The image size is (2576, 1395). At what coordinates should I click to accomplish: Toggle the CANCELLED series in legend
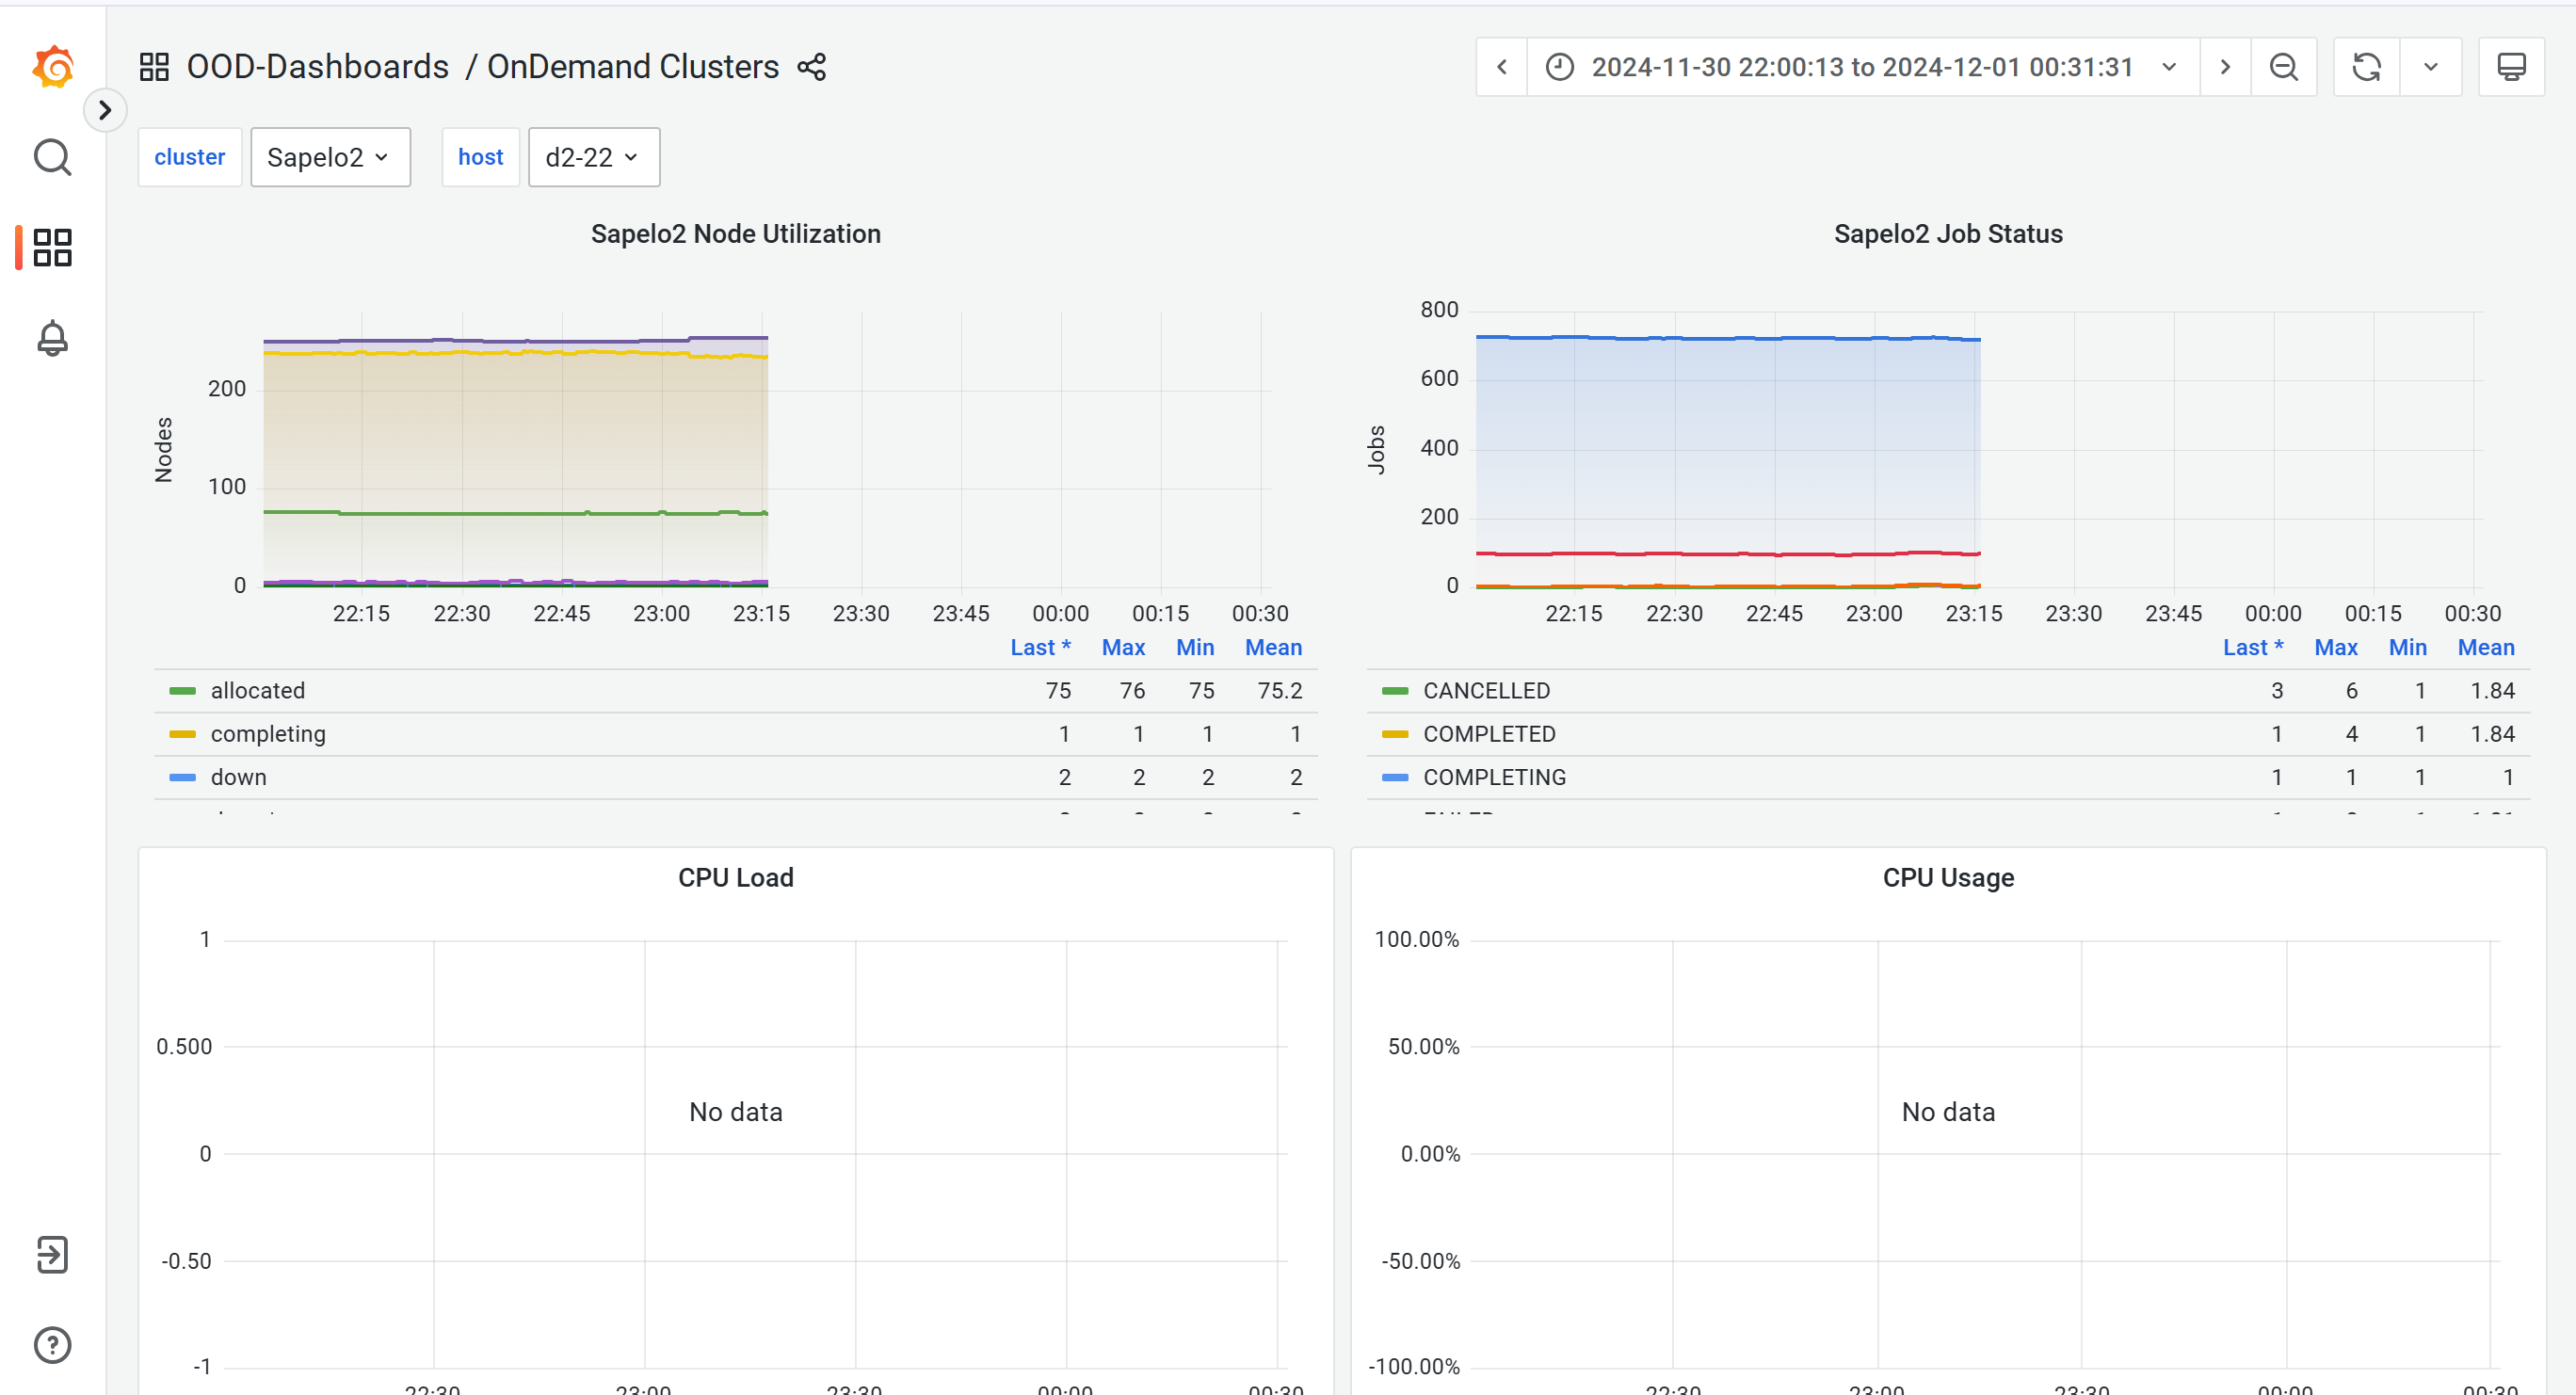tap(1486, 690)
